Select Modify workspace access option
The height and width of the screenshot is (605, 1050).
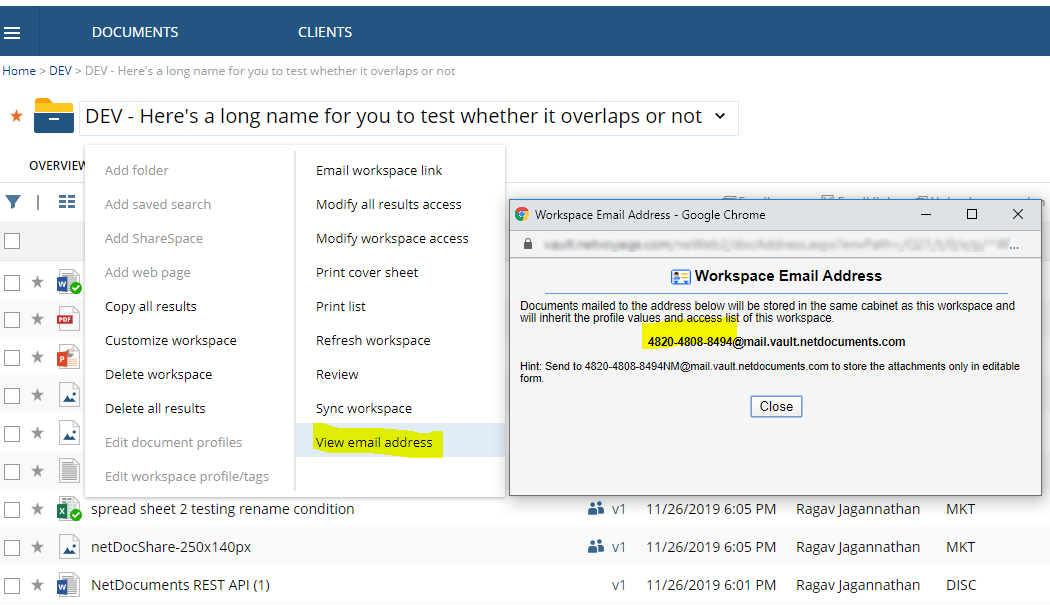(392, 239)
